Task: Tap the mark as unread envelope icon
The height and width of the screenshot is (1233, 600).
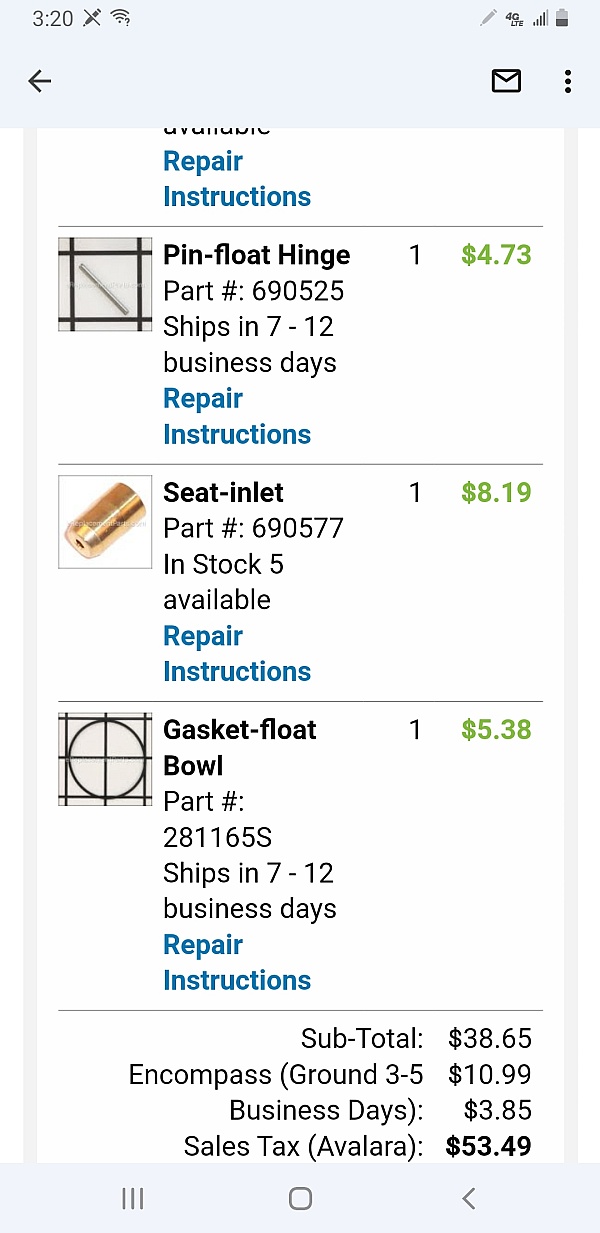Action: (507, 82)
